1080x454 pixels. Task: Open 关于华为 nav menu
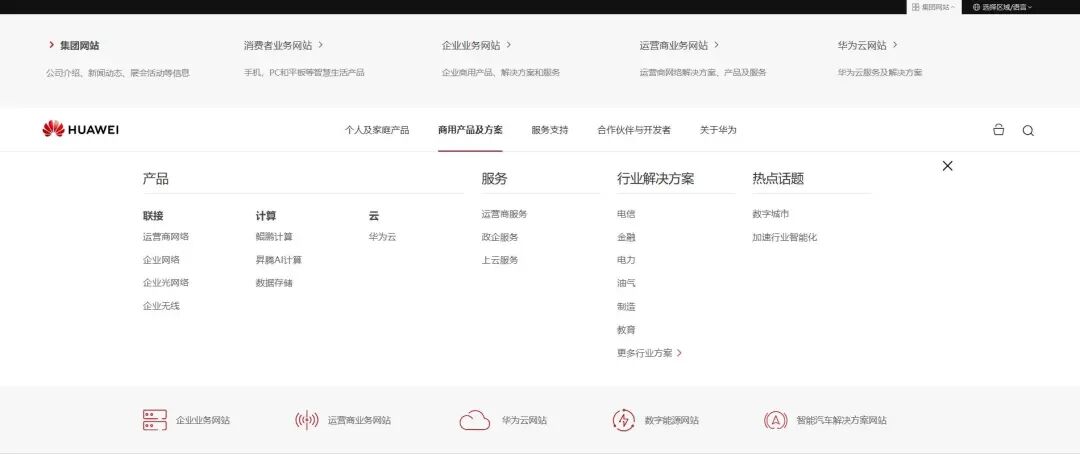click(718, 130)
